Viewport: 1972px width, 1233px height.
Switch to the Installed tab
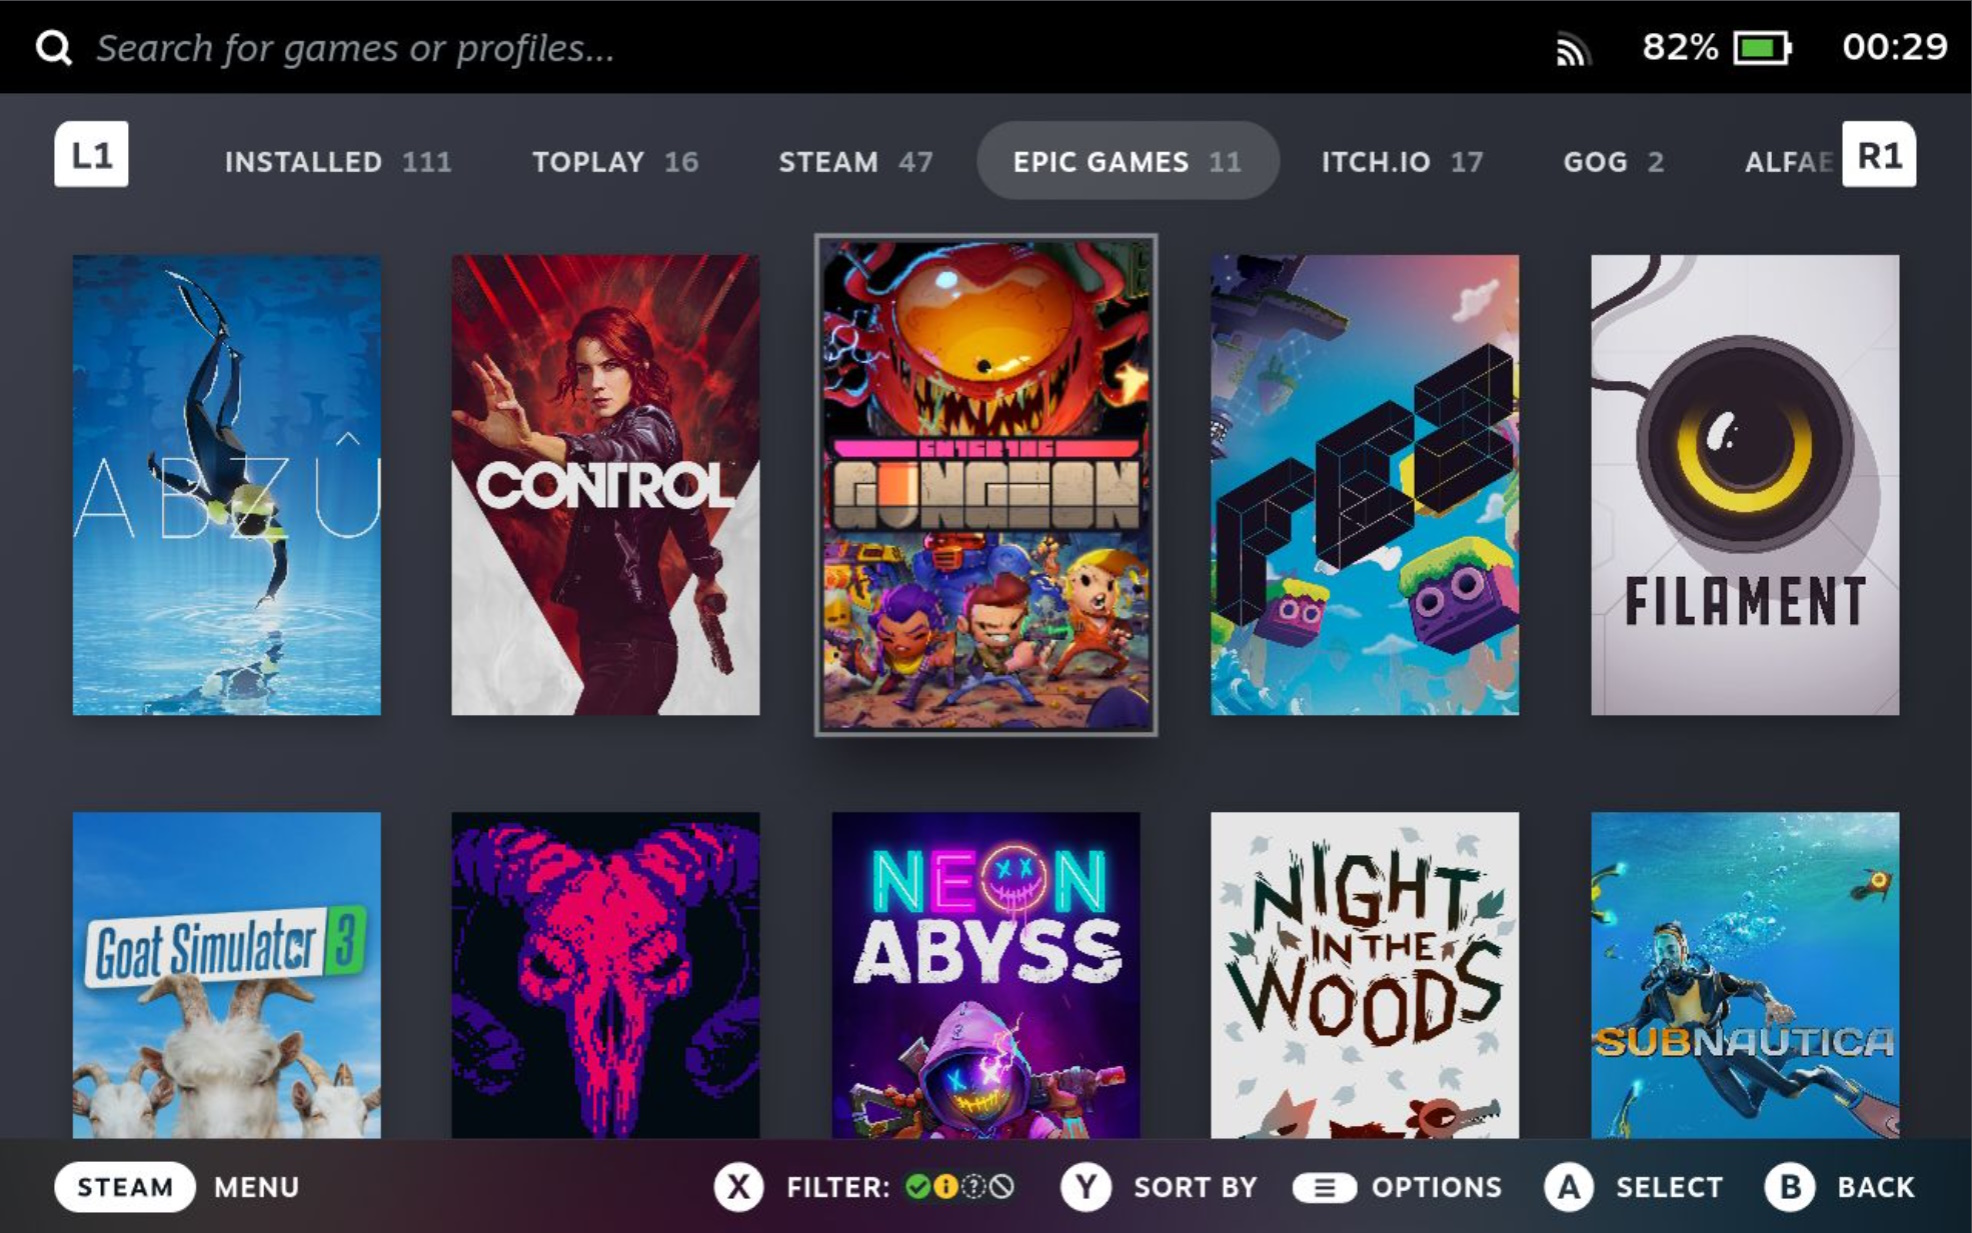(x=338, y=162)
